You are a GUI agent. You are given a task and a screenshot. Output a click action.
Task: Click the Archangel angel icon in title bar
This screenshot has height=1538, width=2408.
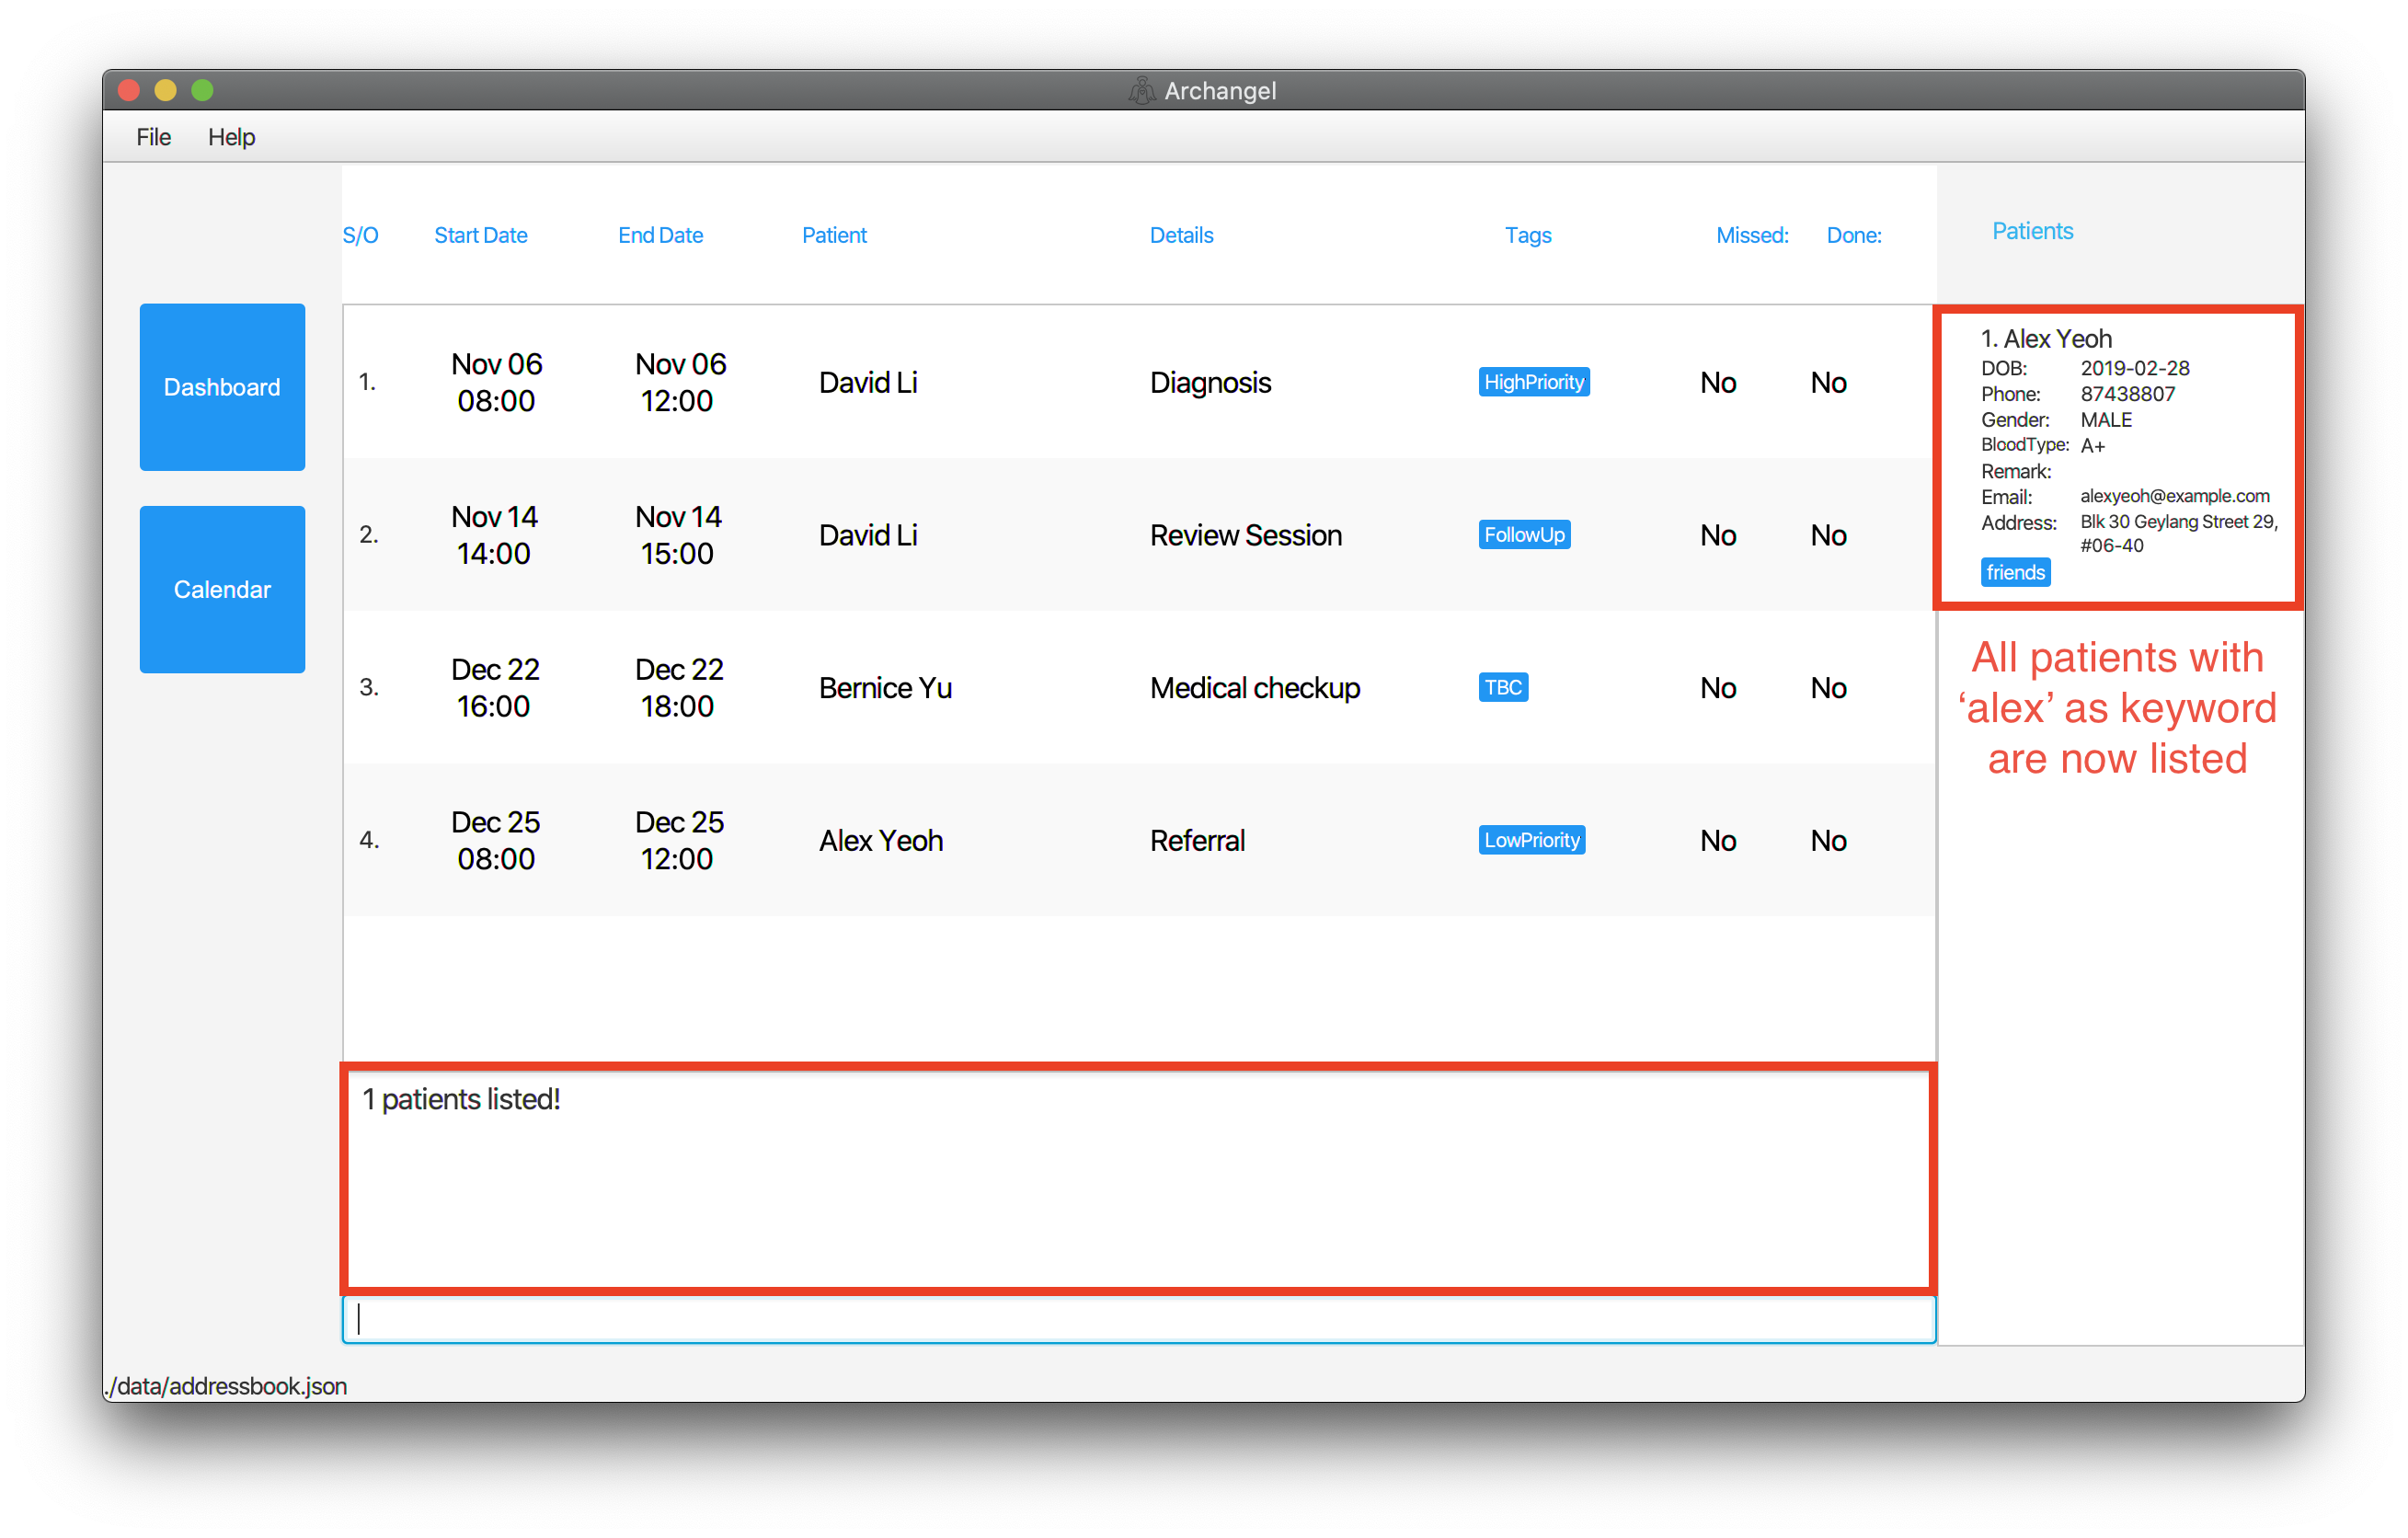1141,91
